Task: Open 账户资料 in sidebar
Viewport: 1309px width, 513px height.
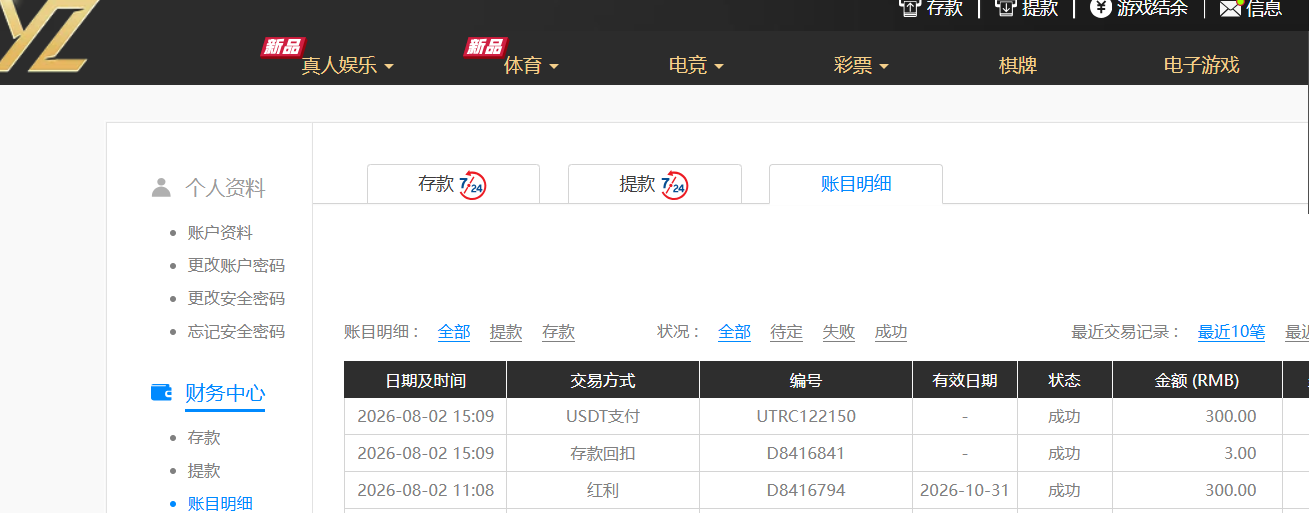Action: tap(220, 233)
